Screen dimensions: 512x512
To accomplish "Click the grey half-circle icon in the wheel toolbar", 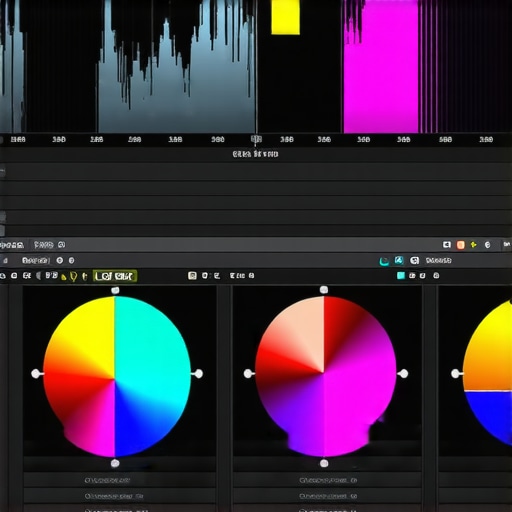I will coord(39,276).
